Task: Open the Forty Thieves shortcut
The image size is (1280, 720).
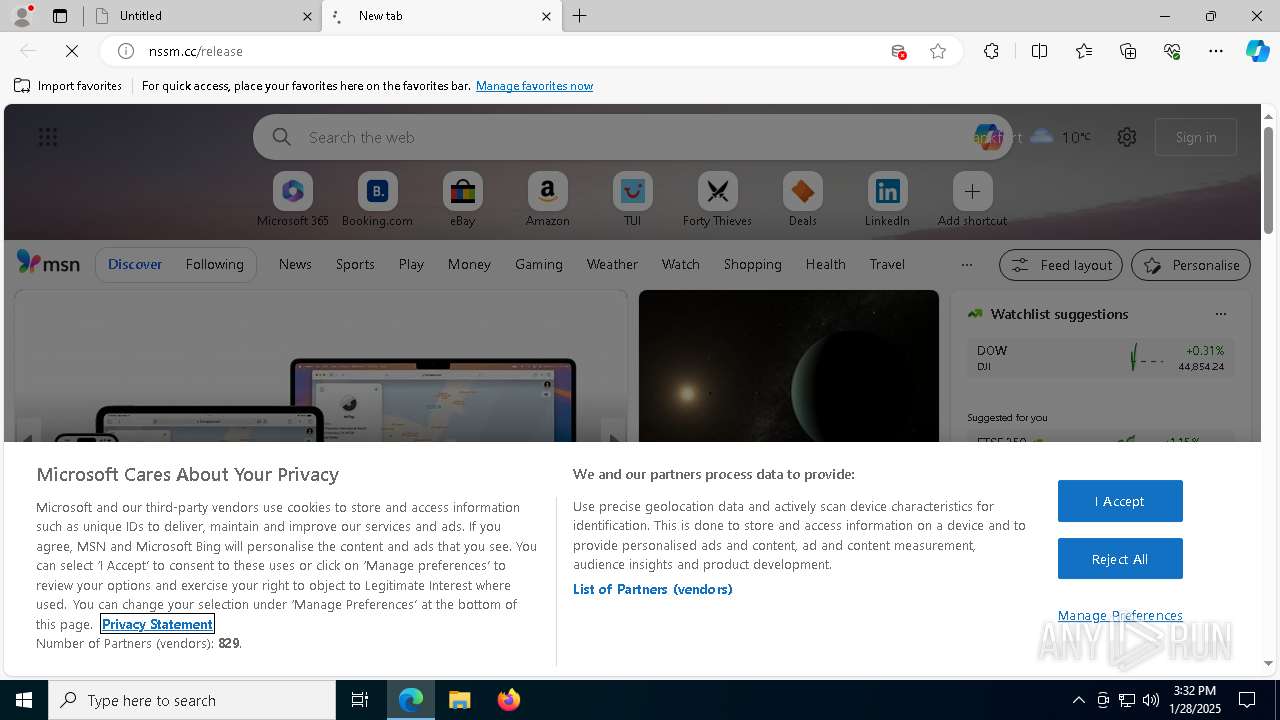Action: [x=717, y=200]
